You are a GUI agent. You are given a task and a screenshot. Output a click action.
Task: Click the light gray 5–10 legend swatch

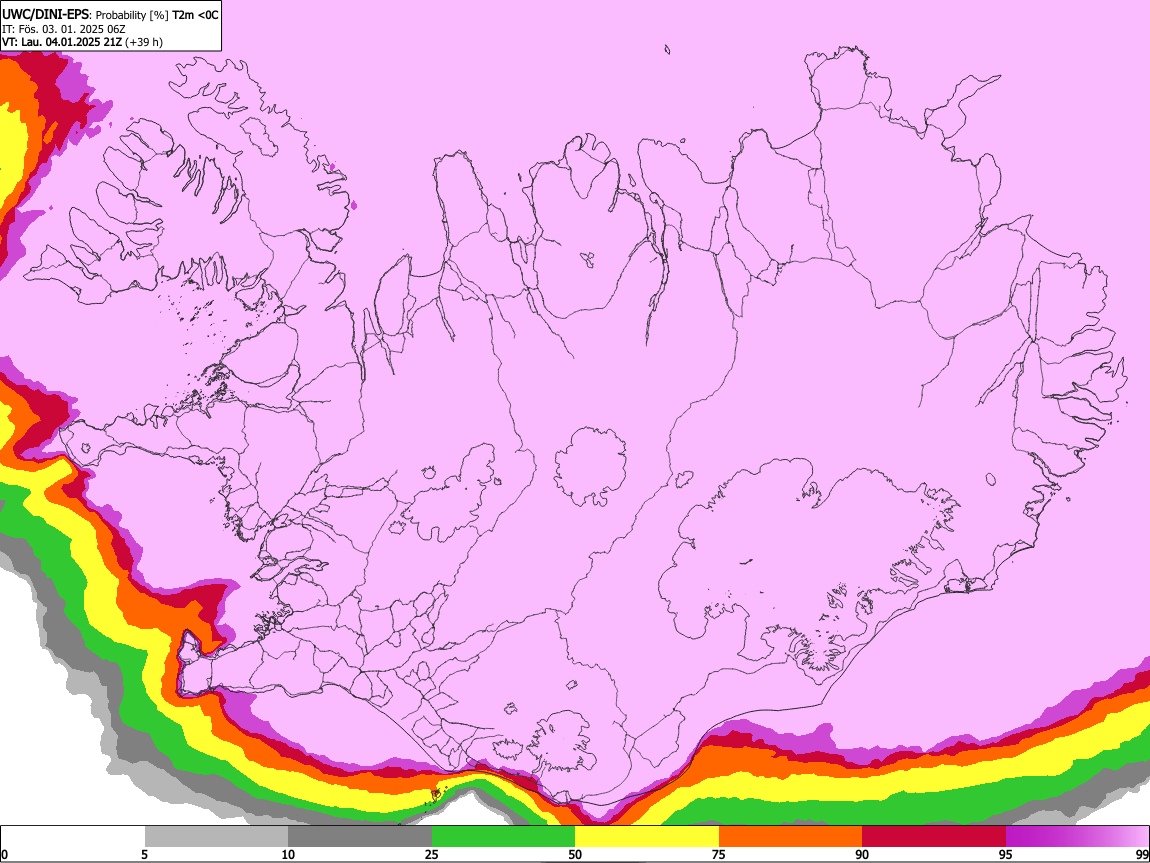pos(216,836)
